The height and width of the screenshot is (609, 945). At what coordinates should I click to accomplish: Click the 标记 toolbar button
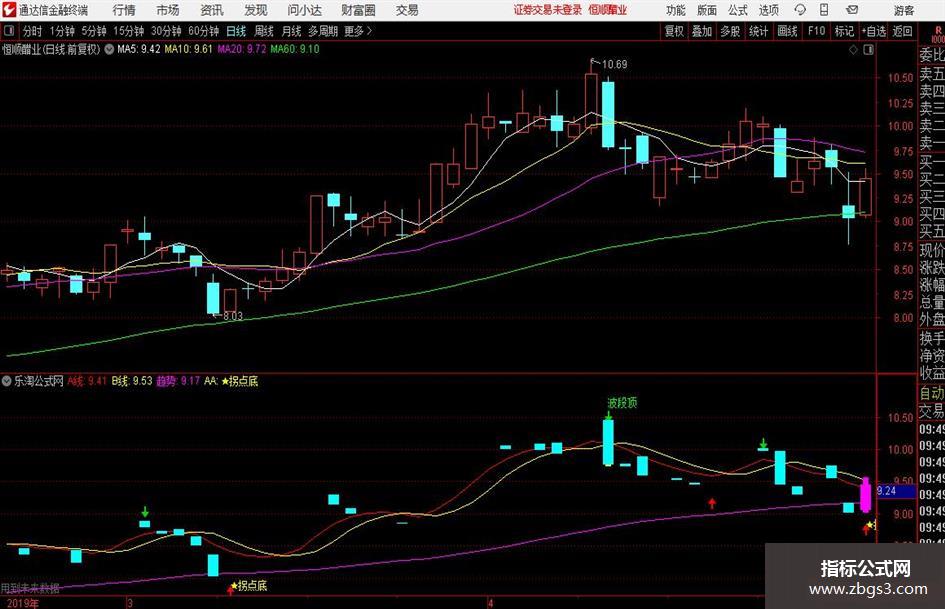tap(844, 31)
